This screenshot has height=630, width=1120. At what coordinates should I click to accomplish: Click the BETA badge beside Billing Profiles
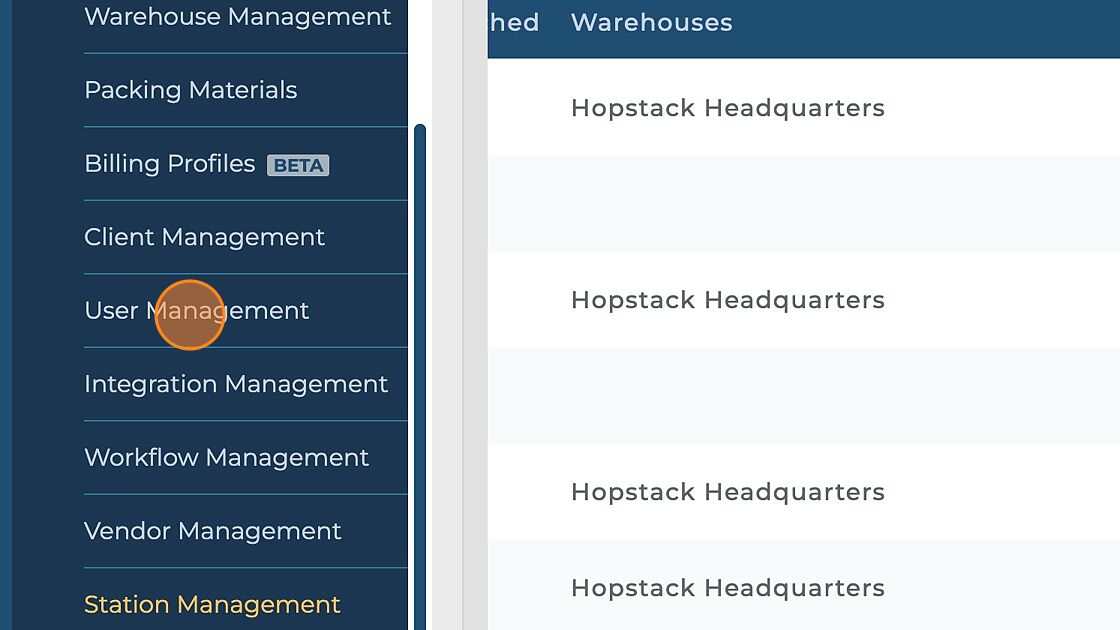tap(298, 166)
